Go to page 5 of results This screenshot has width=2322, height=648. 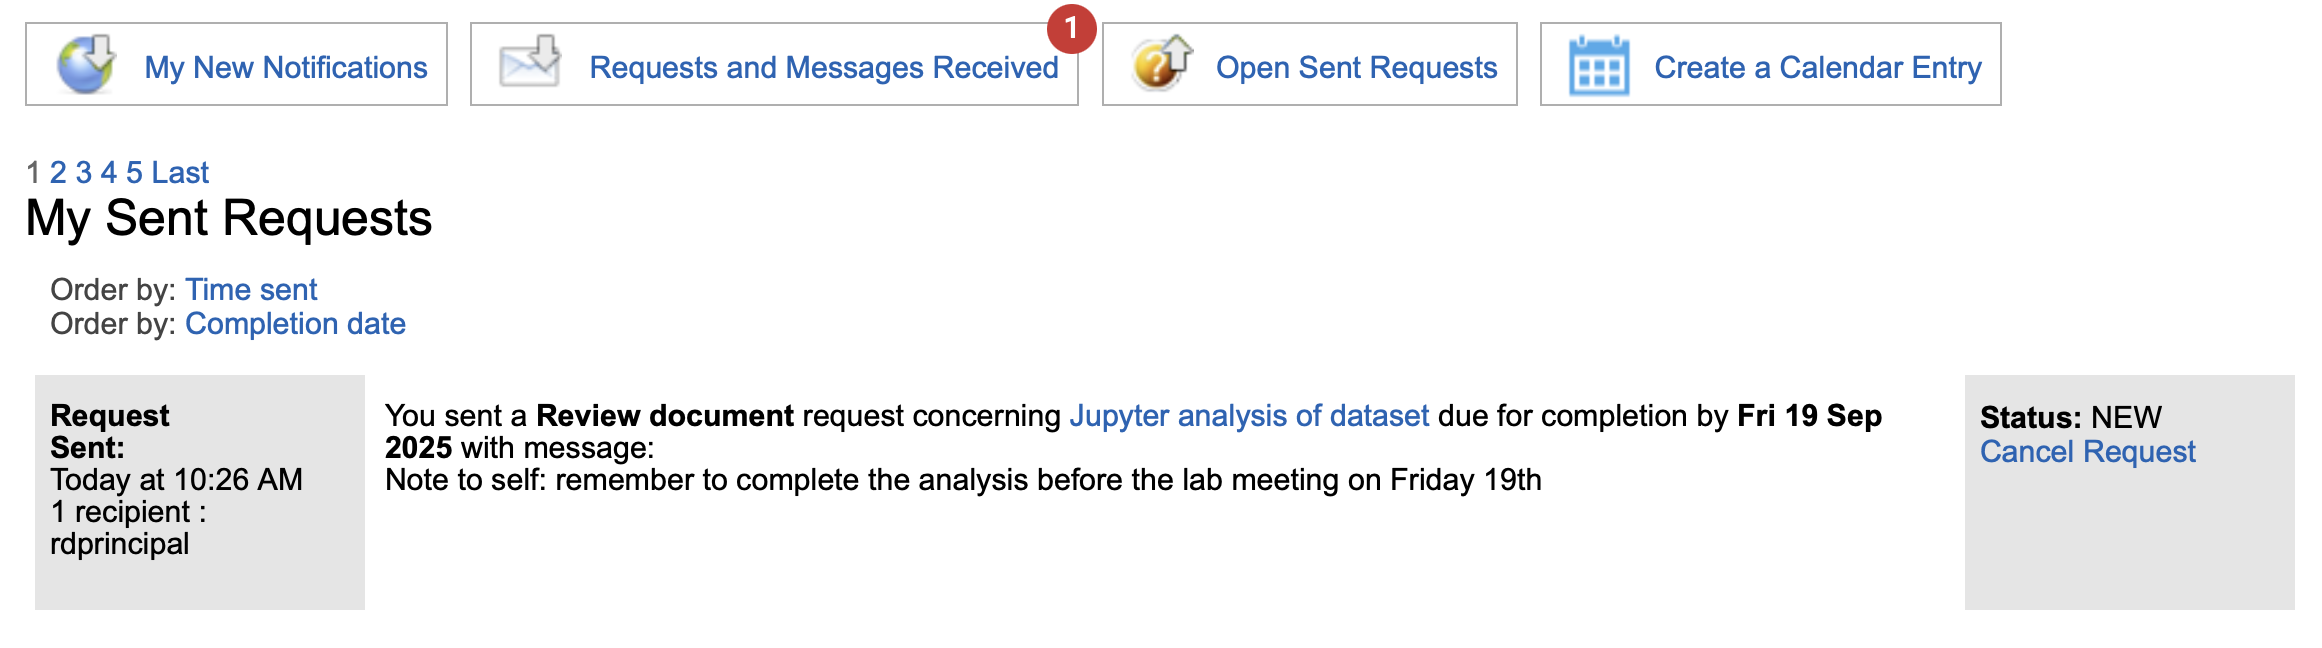click(134, 172)
